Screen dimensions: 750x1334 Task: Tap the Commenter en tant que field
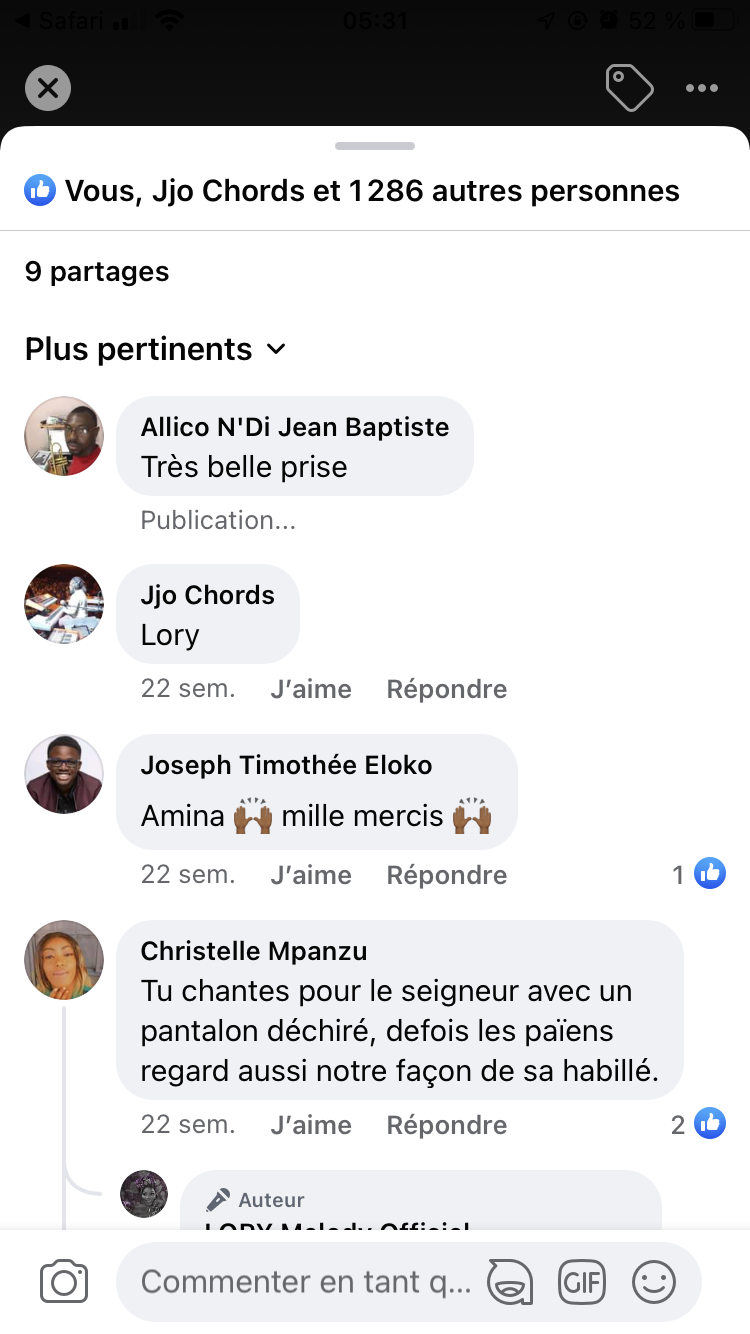[305, 1282]
